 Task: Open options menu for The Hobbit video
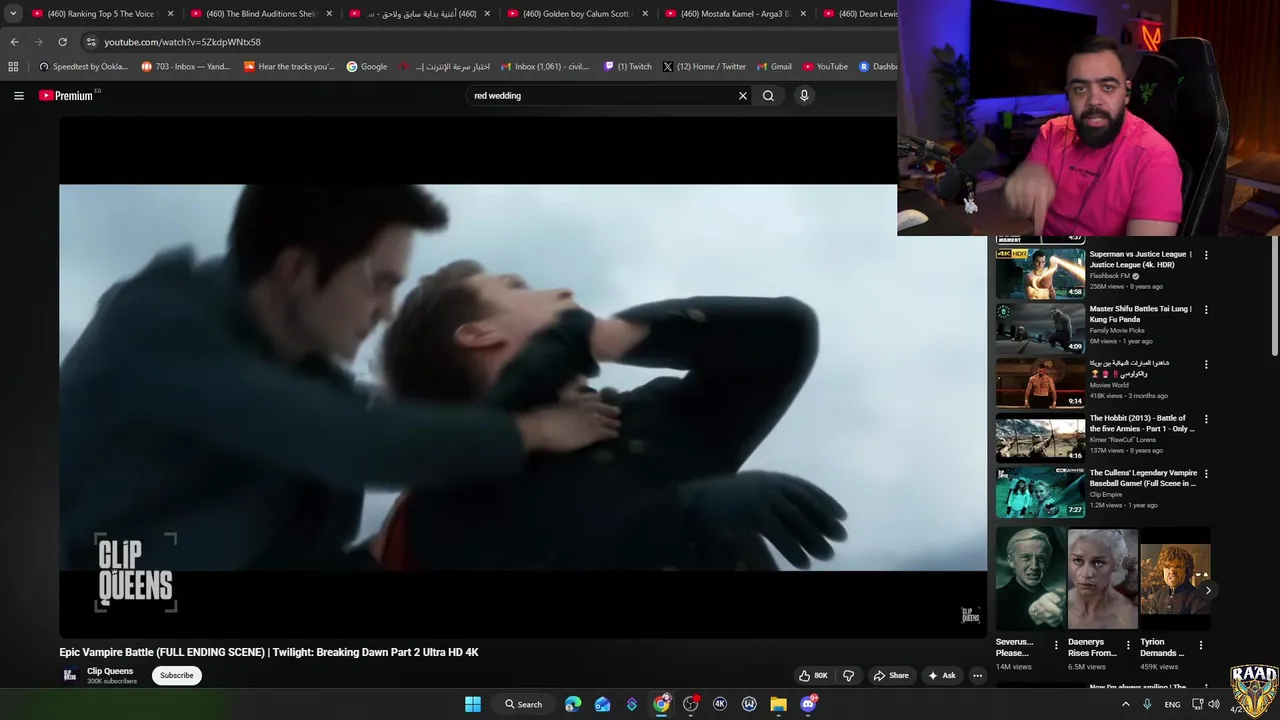(x=1206, y=419)
